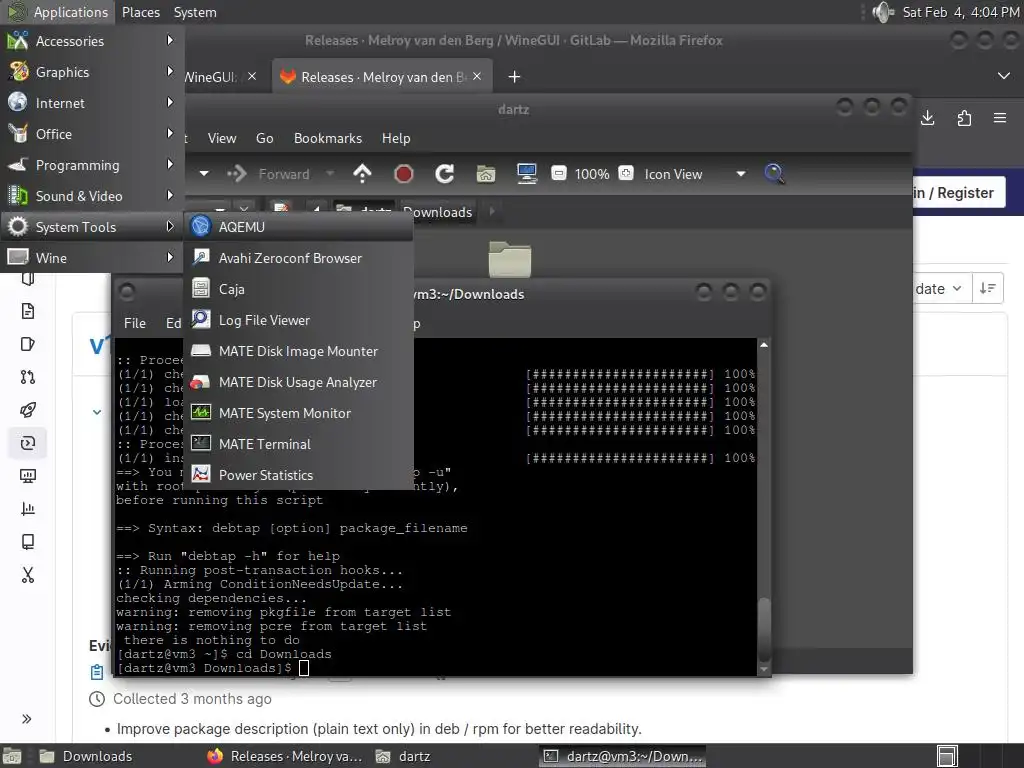Click GitLab sidebar monitor icon
Viewport: 1024px width, 768px height.
tap(27, 475)
